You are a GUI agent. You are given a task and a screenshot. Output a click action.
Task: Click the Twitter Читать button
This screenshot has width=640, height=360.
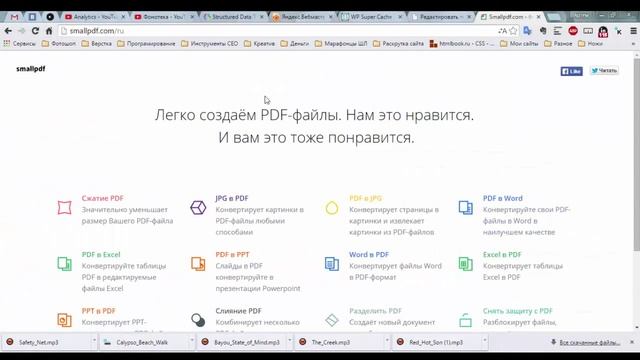(x=604, y=71)
